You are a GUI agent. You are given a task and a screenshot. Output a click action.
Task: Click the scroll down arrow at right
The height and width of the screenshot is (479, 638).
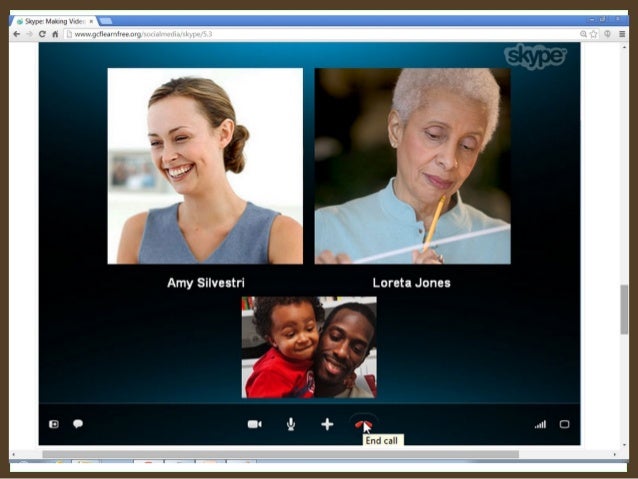[x=624, y=445]
